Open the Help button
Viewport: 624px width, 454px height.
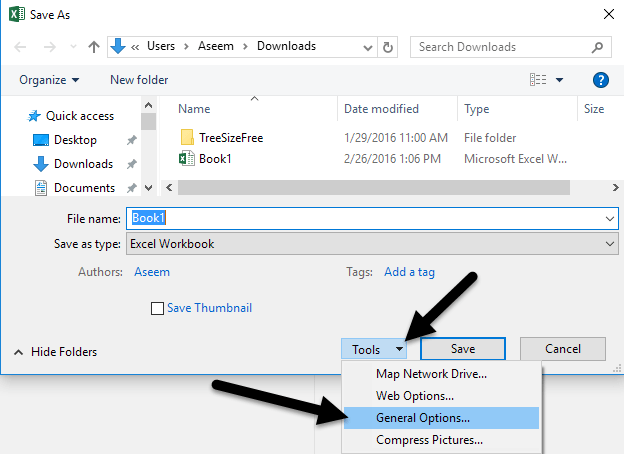click(x=601, y=80)
